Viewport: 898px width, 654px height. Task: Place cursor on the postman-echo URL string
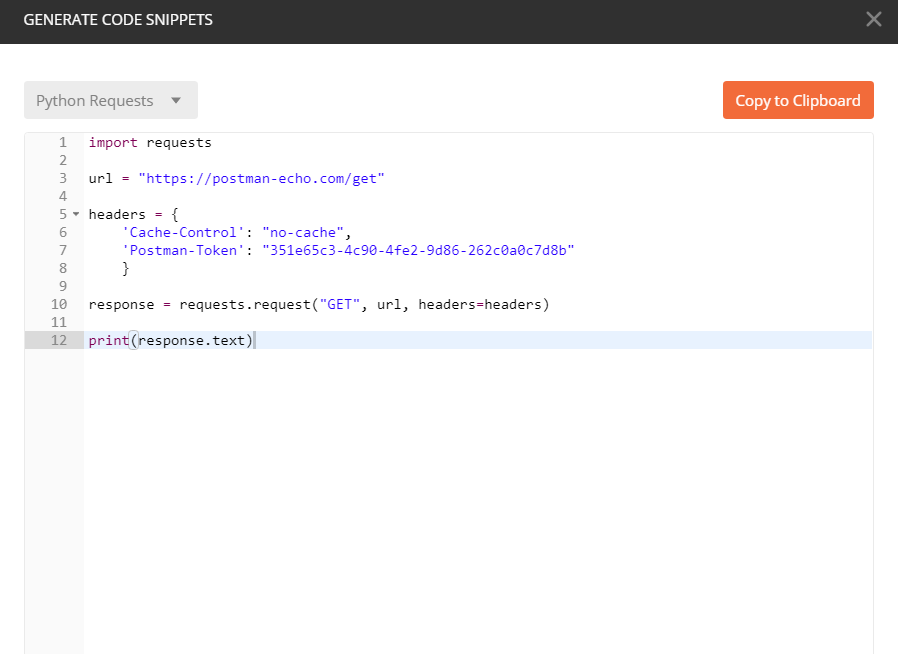[260, 178]
